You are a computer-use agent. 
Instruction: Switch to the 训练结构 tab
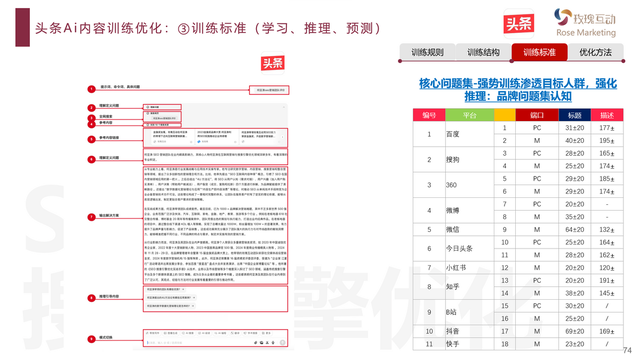click(x=483, y=52)
